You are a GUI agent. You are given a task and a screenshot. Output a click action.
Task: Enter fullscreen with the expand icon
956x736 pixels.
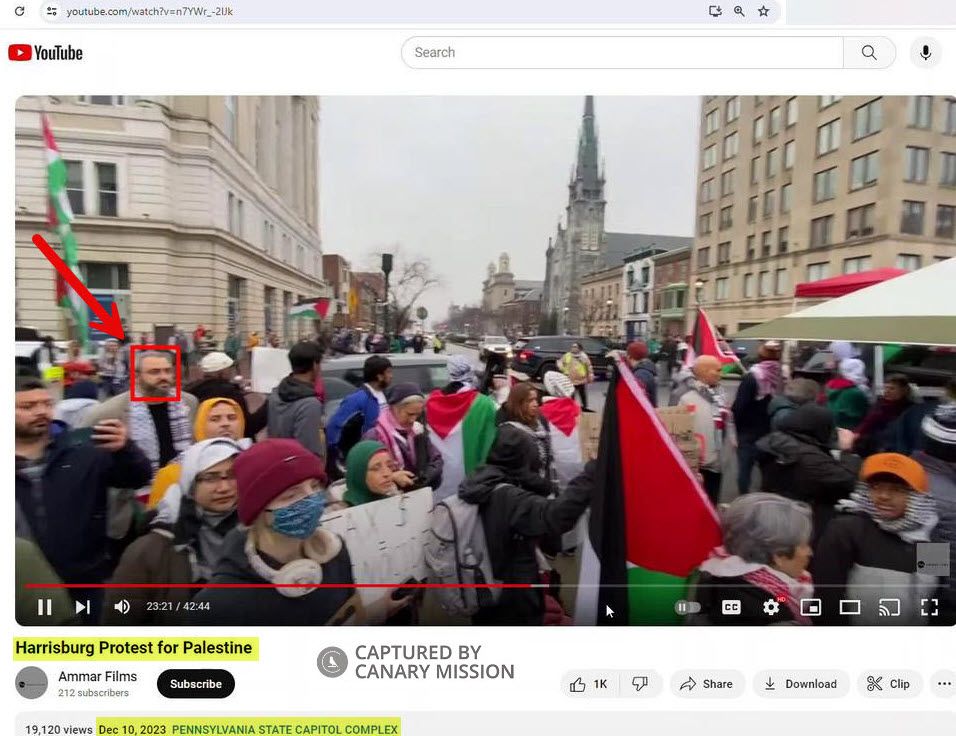(x=929, y=606)
